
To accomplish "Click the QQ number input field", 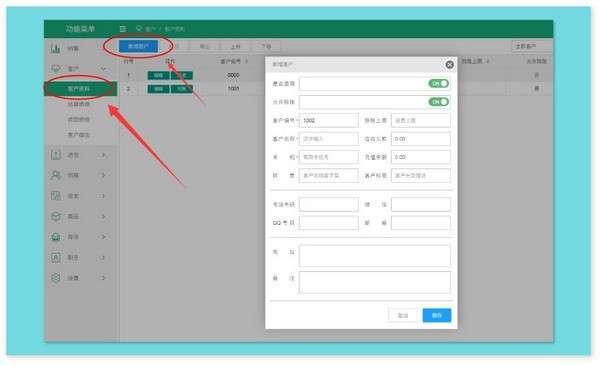I will (x=329, y=223).
